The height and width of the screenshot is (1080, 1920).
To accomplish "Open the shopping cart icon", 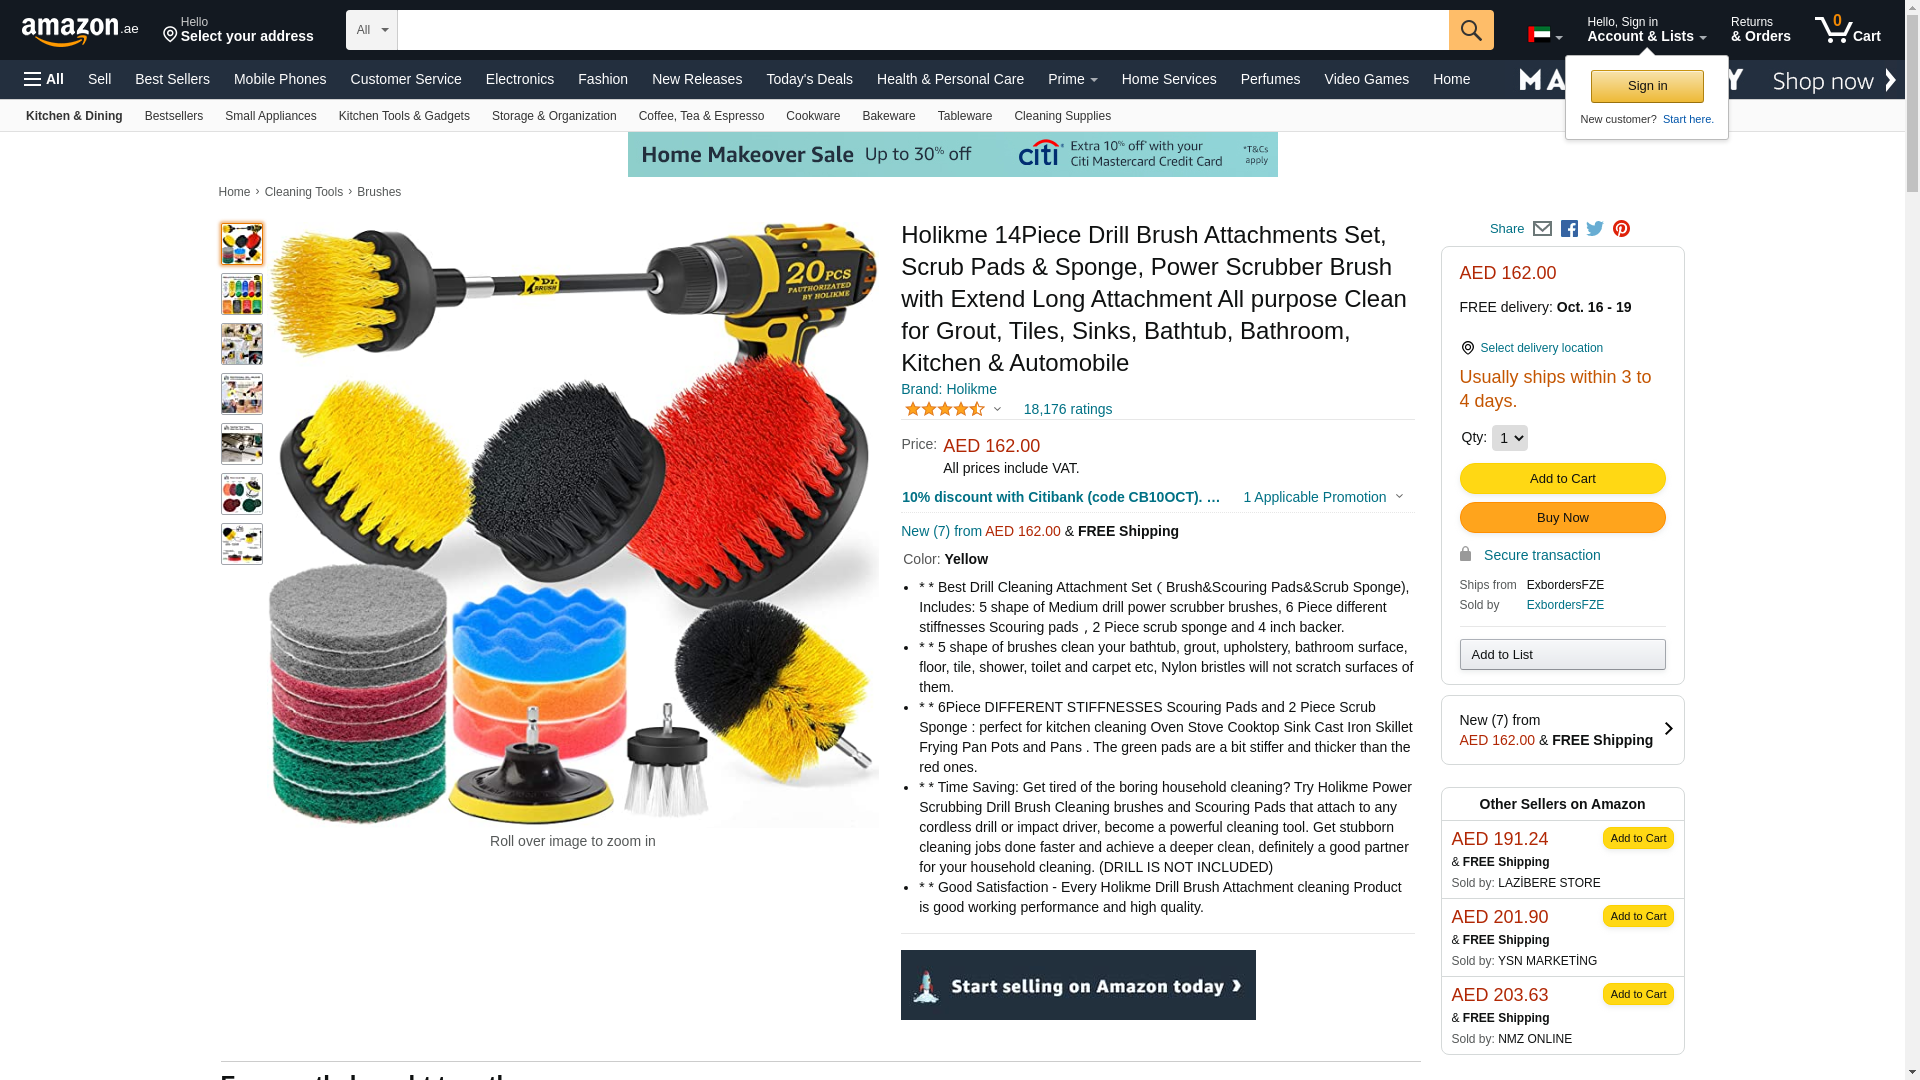I will click(1848, 29).
